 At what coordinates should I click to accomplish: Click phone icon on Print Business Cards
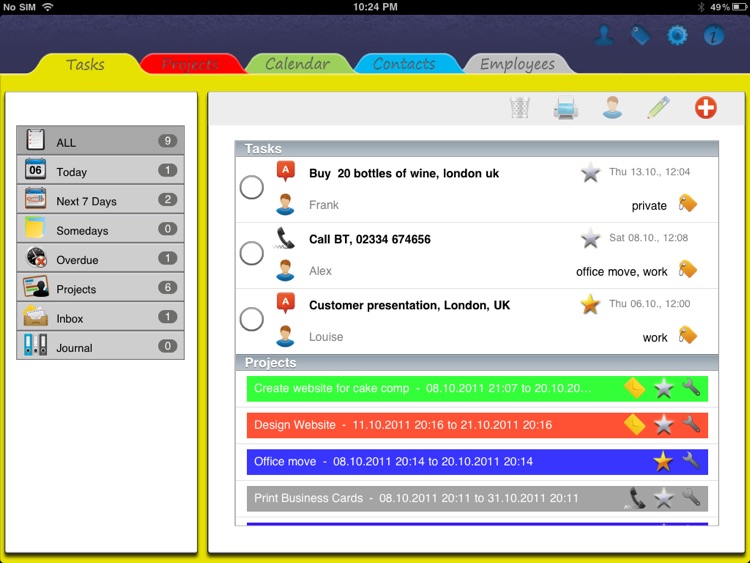click(x=636, y=498)
